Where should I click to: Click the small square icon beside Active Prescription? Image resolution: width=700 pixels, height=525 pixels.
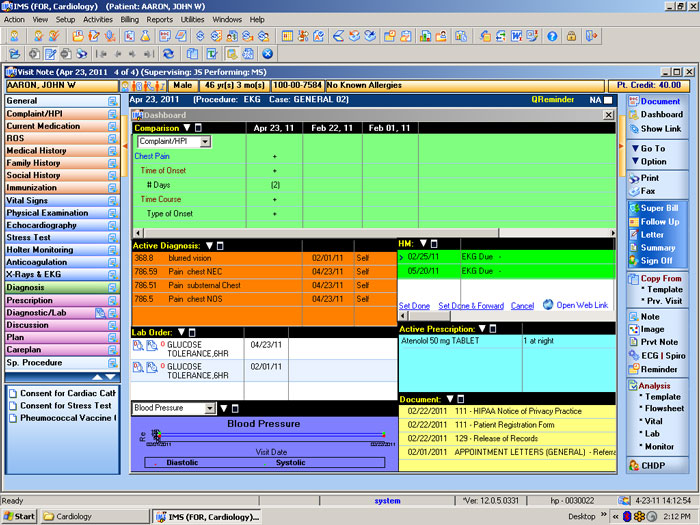(493, 329)
